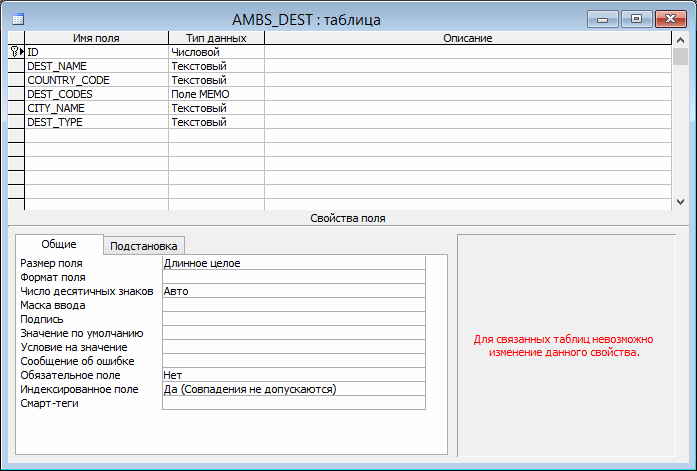Viewport: 697px width, 471px height.
Task: Click the Смарт-теги value box
Action: tap(294, 403)
